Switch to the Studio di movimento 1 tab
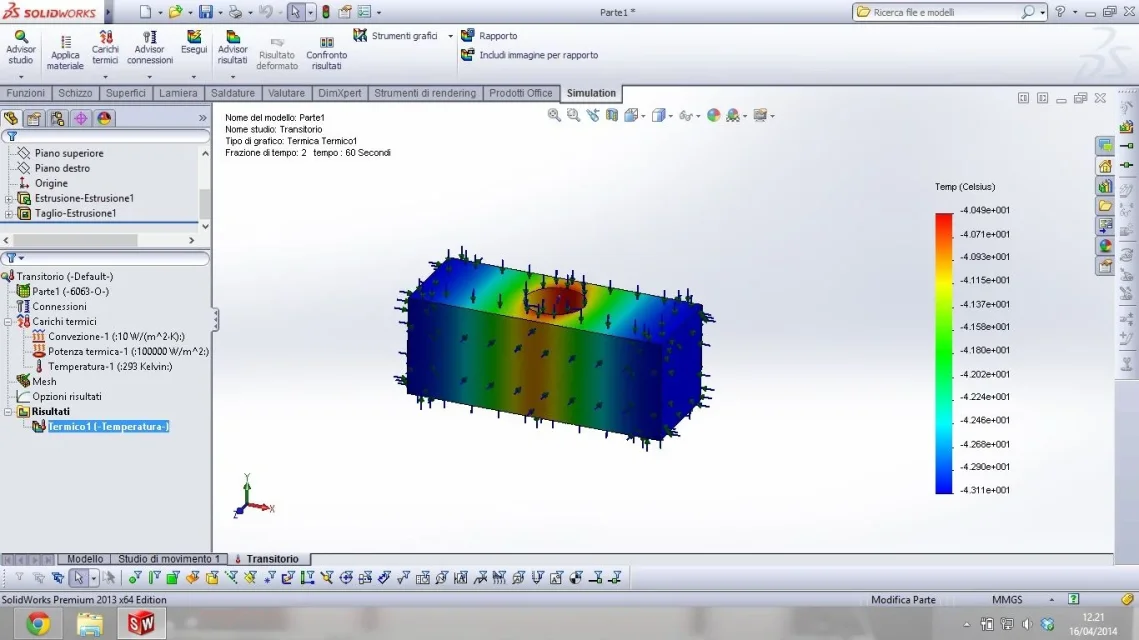This screenshot has height=640, width=1139. pos(169,559)
